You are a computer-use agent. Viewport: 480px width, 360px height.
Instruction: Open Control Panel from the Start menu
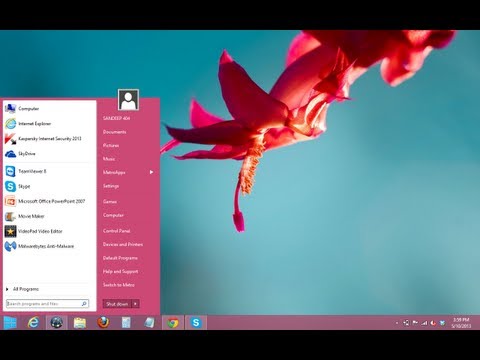pyautogui.click(x=117, y=231)
